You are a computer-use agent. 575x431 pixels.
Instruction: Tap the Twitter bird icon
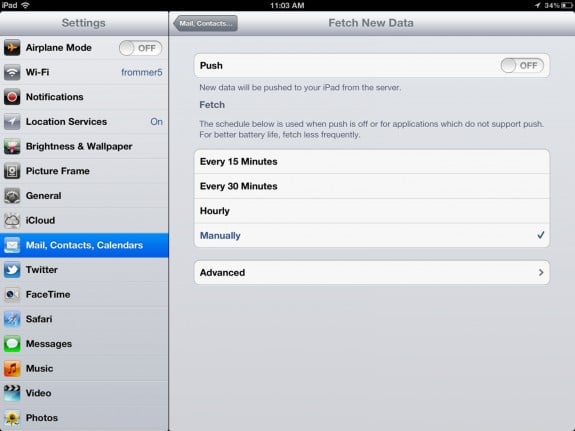(12, 270)
